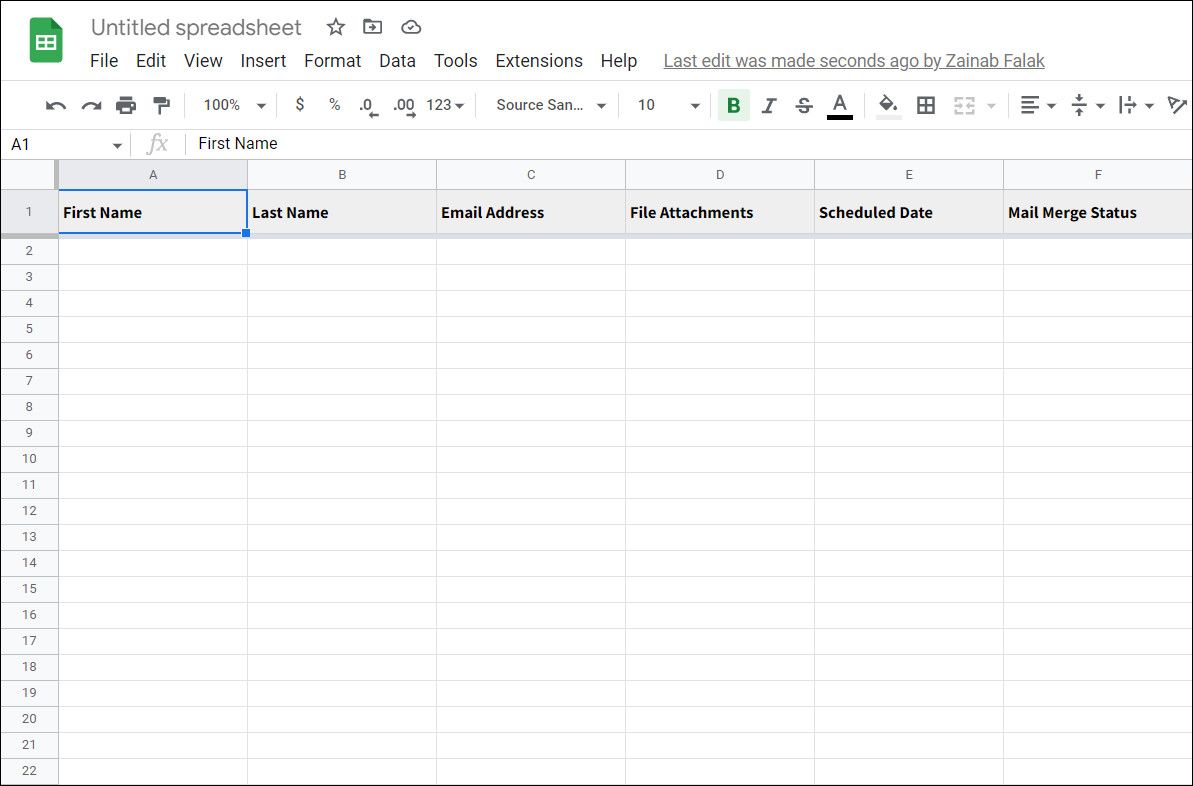This screenshot has width=1193, height=786.
Task: Open the Google Sheets home icon
Action: pos(46,40)
